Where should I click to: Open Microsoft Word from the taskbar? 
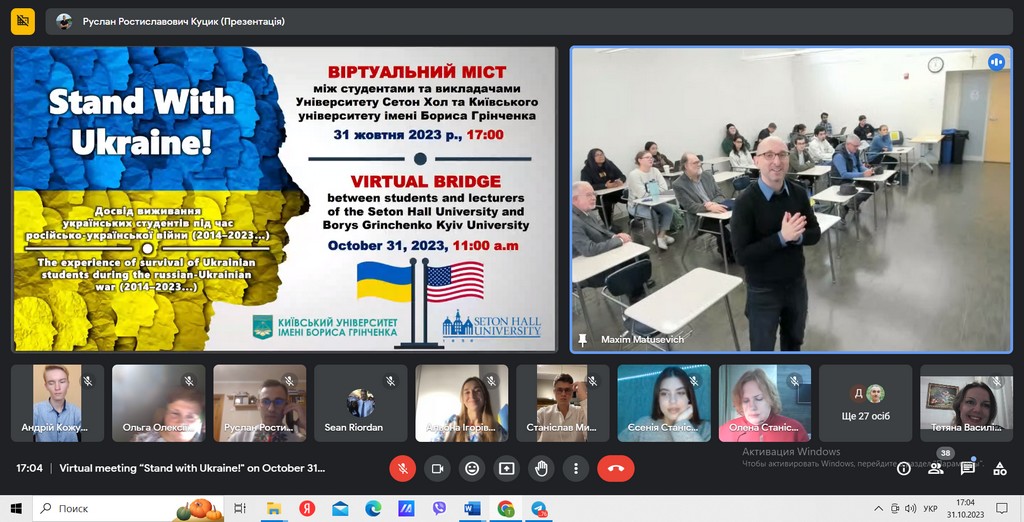(473, 508)
